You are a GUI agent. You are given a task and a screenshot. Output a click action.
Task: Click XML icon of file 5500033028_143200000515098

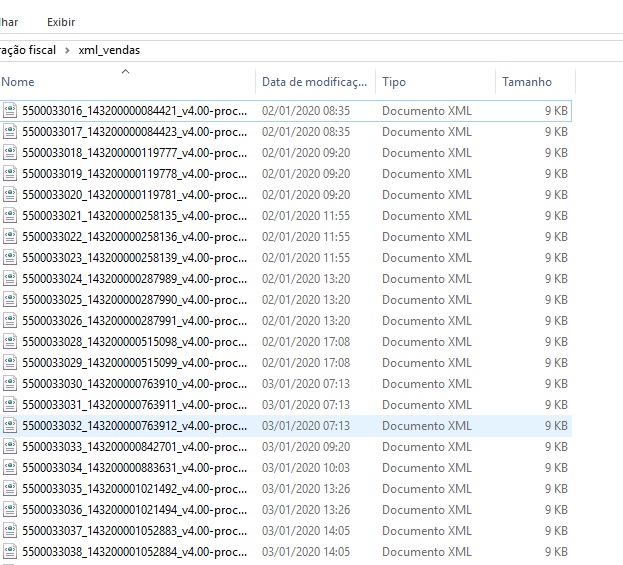point(10,342)
